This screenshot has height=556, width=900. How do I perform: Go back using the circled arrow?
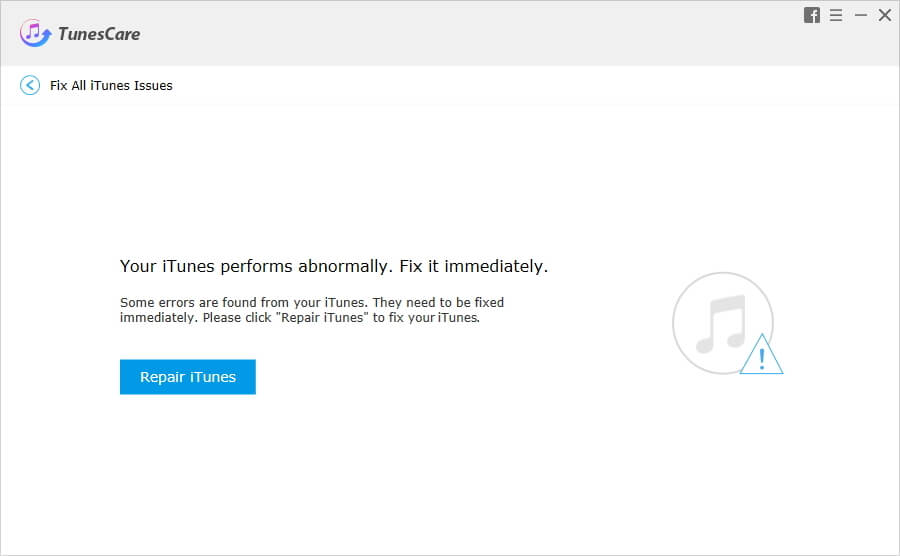[x=30, y=86]
